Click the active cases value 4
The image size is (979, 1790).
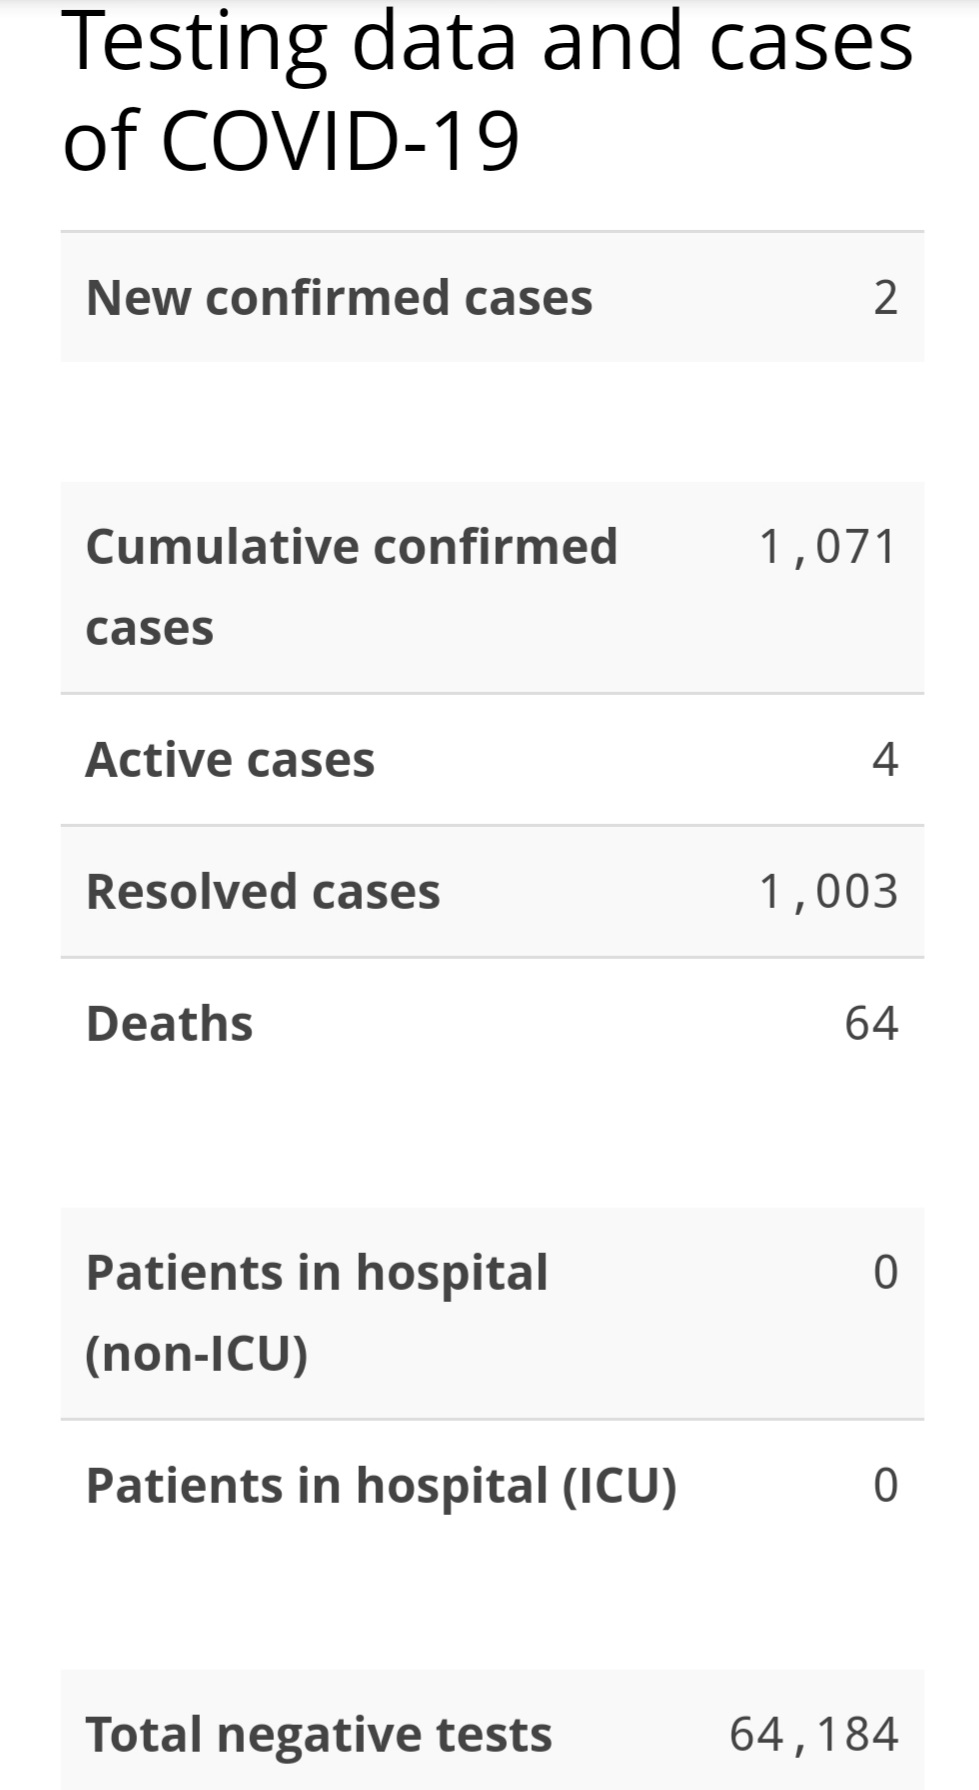[885, 760]
